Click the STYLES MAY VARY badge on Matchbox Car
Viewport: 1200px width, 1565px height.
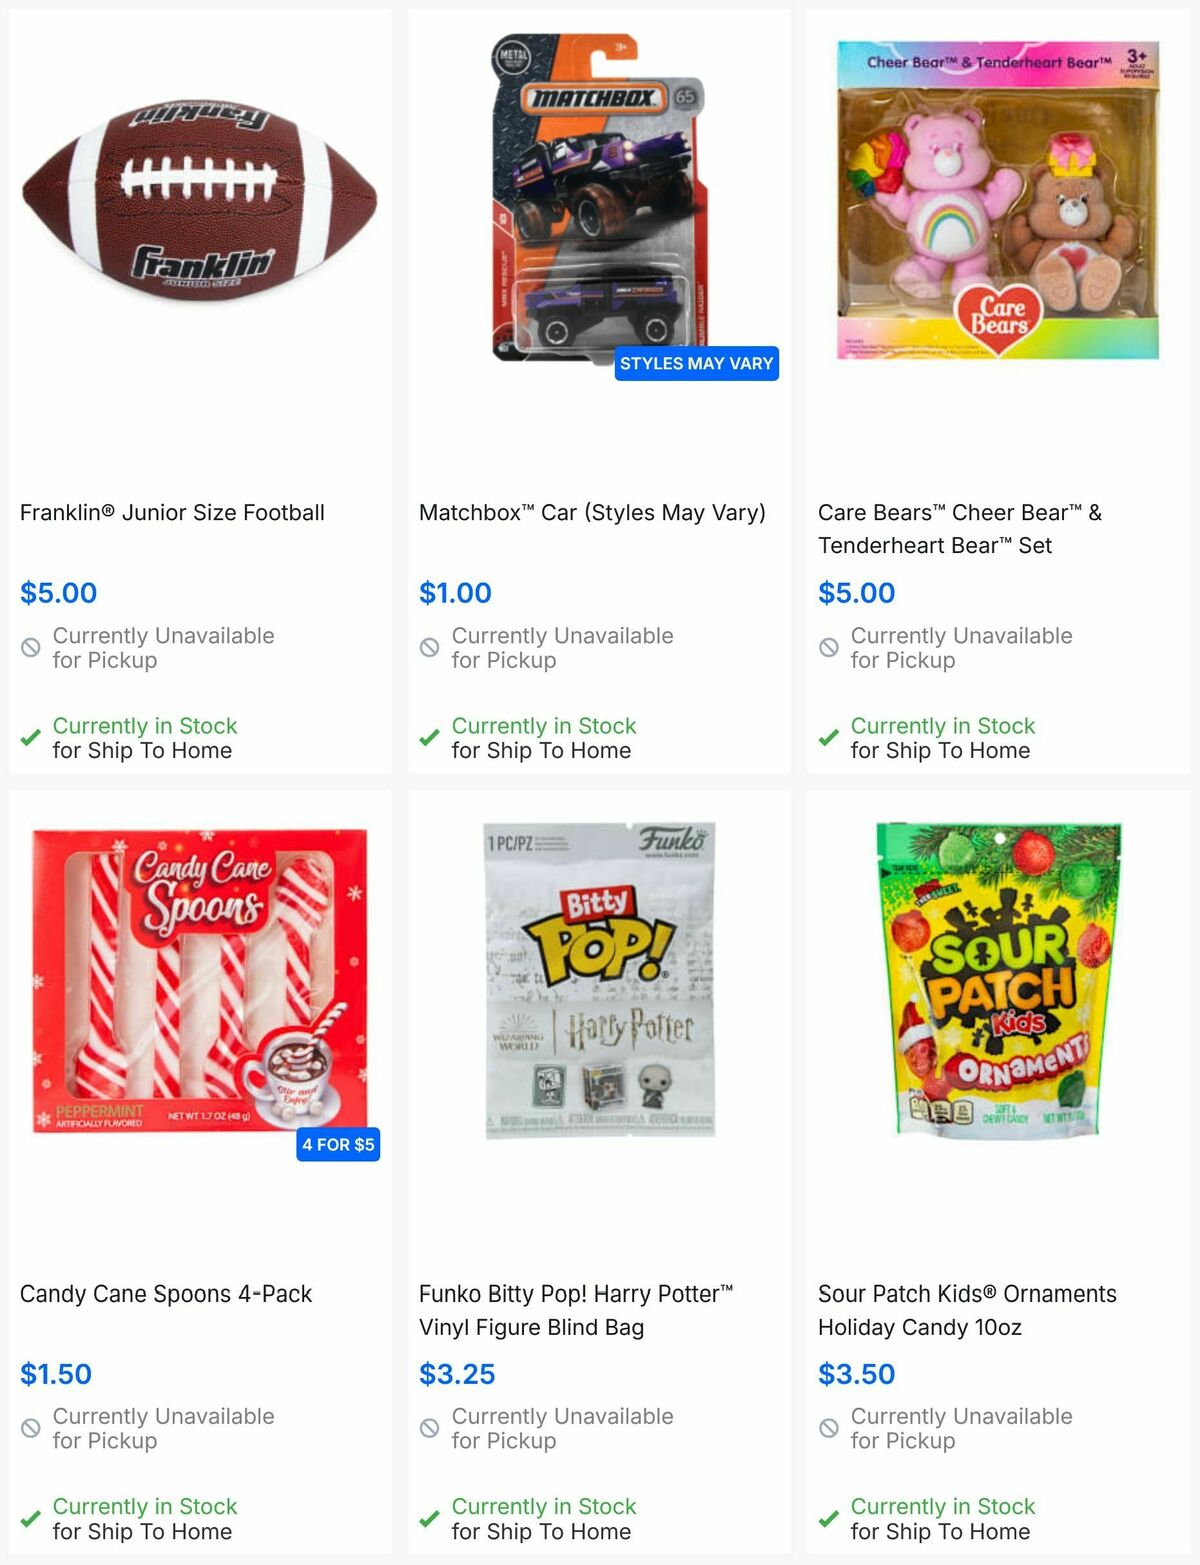(697, 364)
